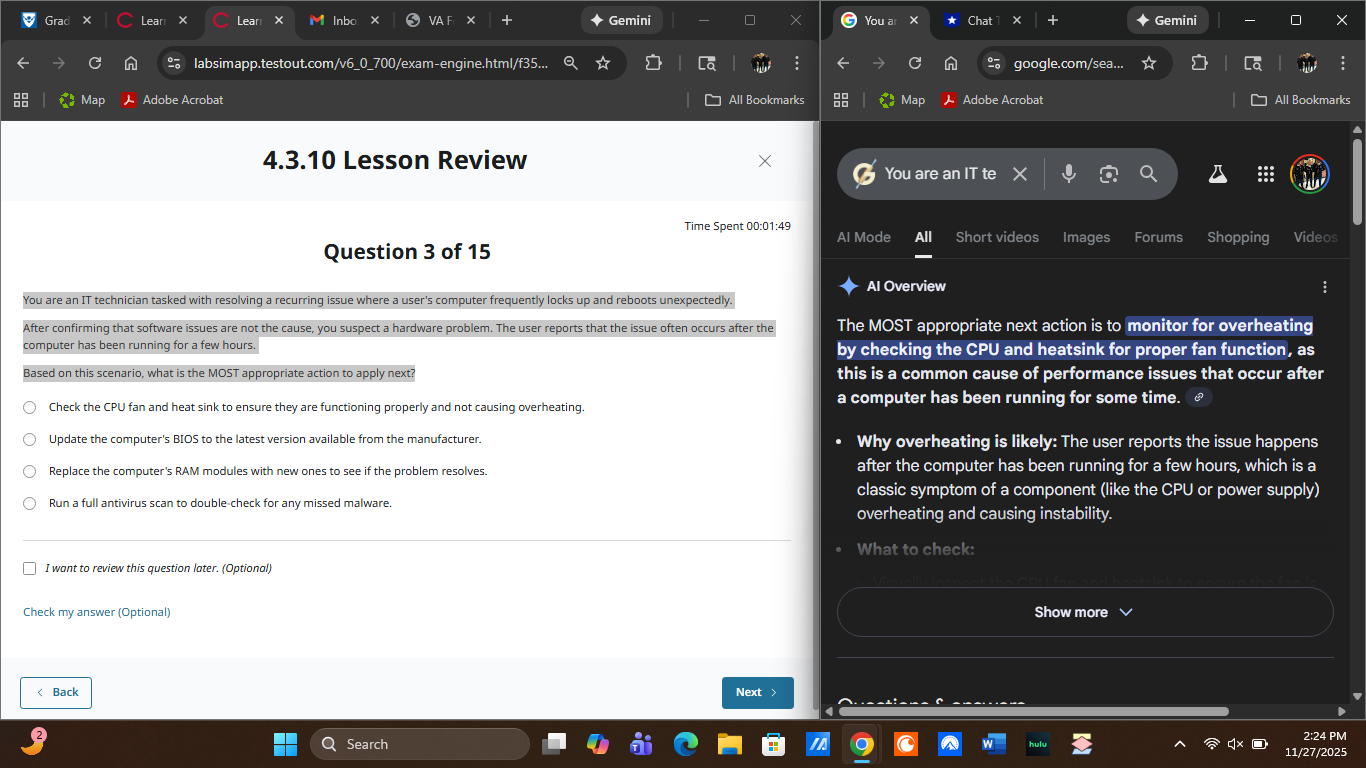The width and height of the screenshot is (1366, 768).
Task: Open the Map bookmark in the TestOut window
Action: click(82, 100)
